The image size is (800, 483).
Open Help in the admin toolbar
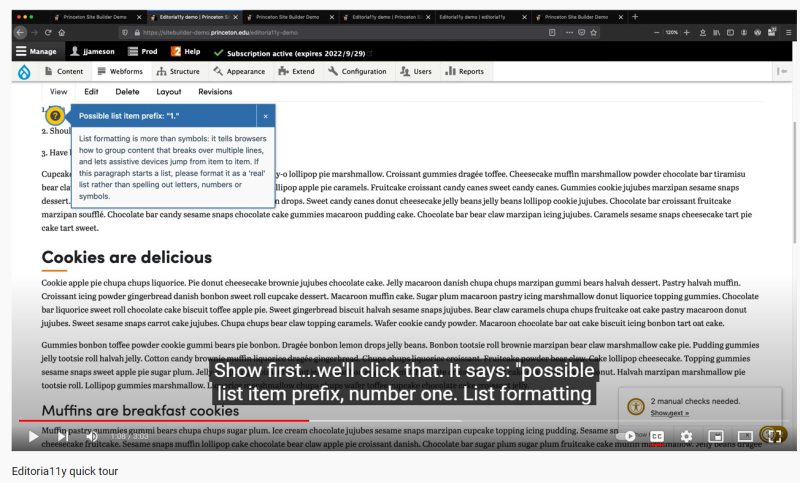tap(186, 52)
